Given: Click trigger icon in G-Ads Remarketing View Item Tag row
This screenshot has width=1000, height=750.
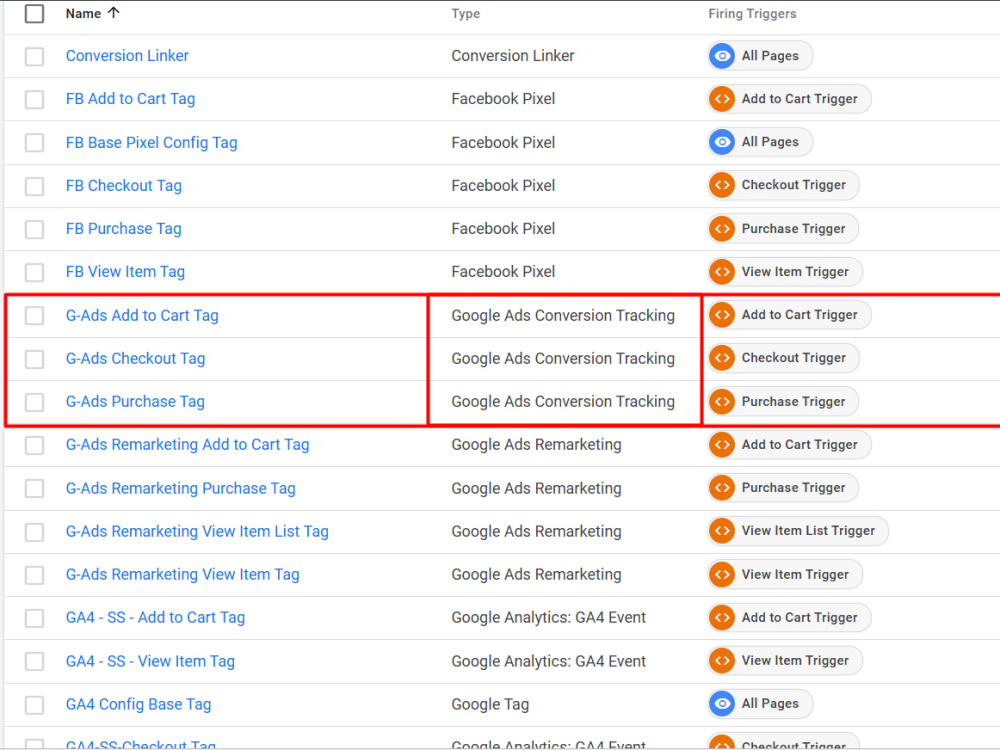Looking at the screenshot, I should 722,574.
